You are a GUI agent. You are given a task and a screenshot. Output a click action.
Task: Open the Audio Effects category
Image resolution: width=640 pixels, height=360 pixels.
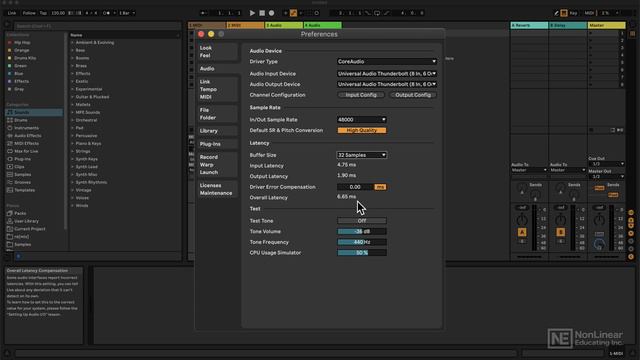coord(28,136)
